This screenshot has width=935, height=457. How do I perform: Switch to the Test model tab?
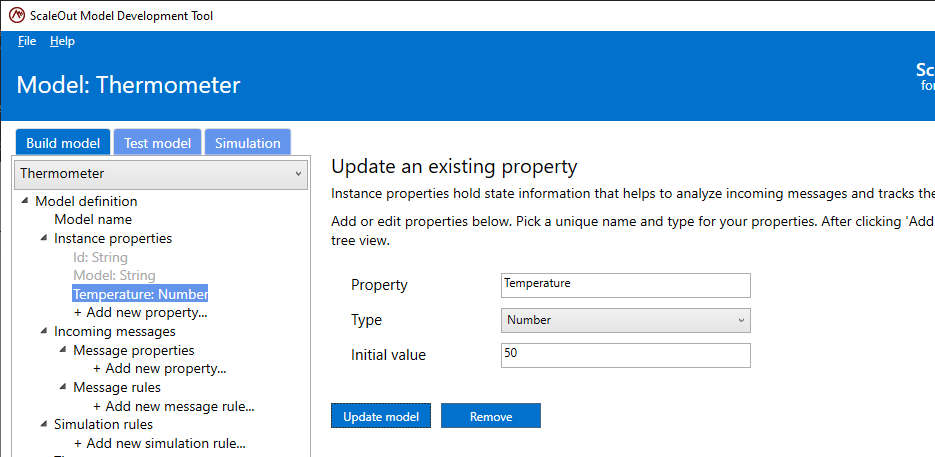157,143
